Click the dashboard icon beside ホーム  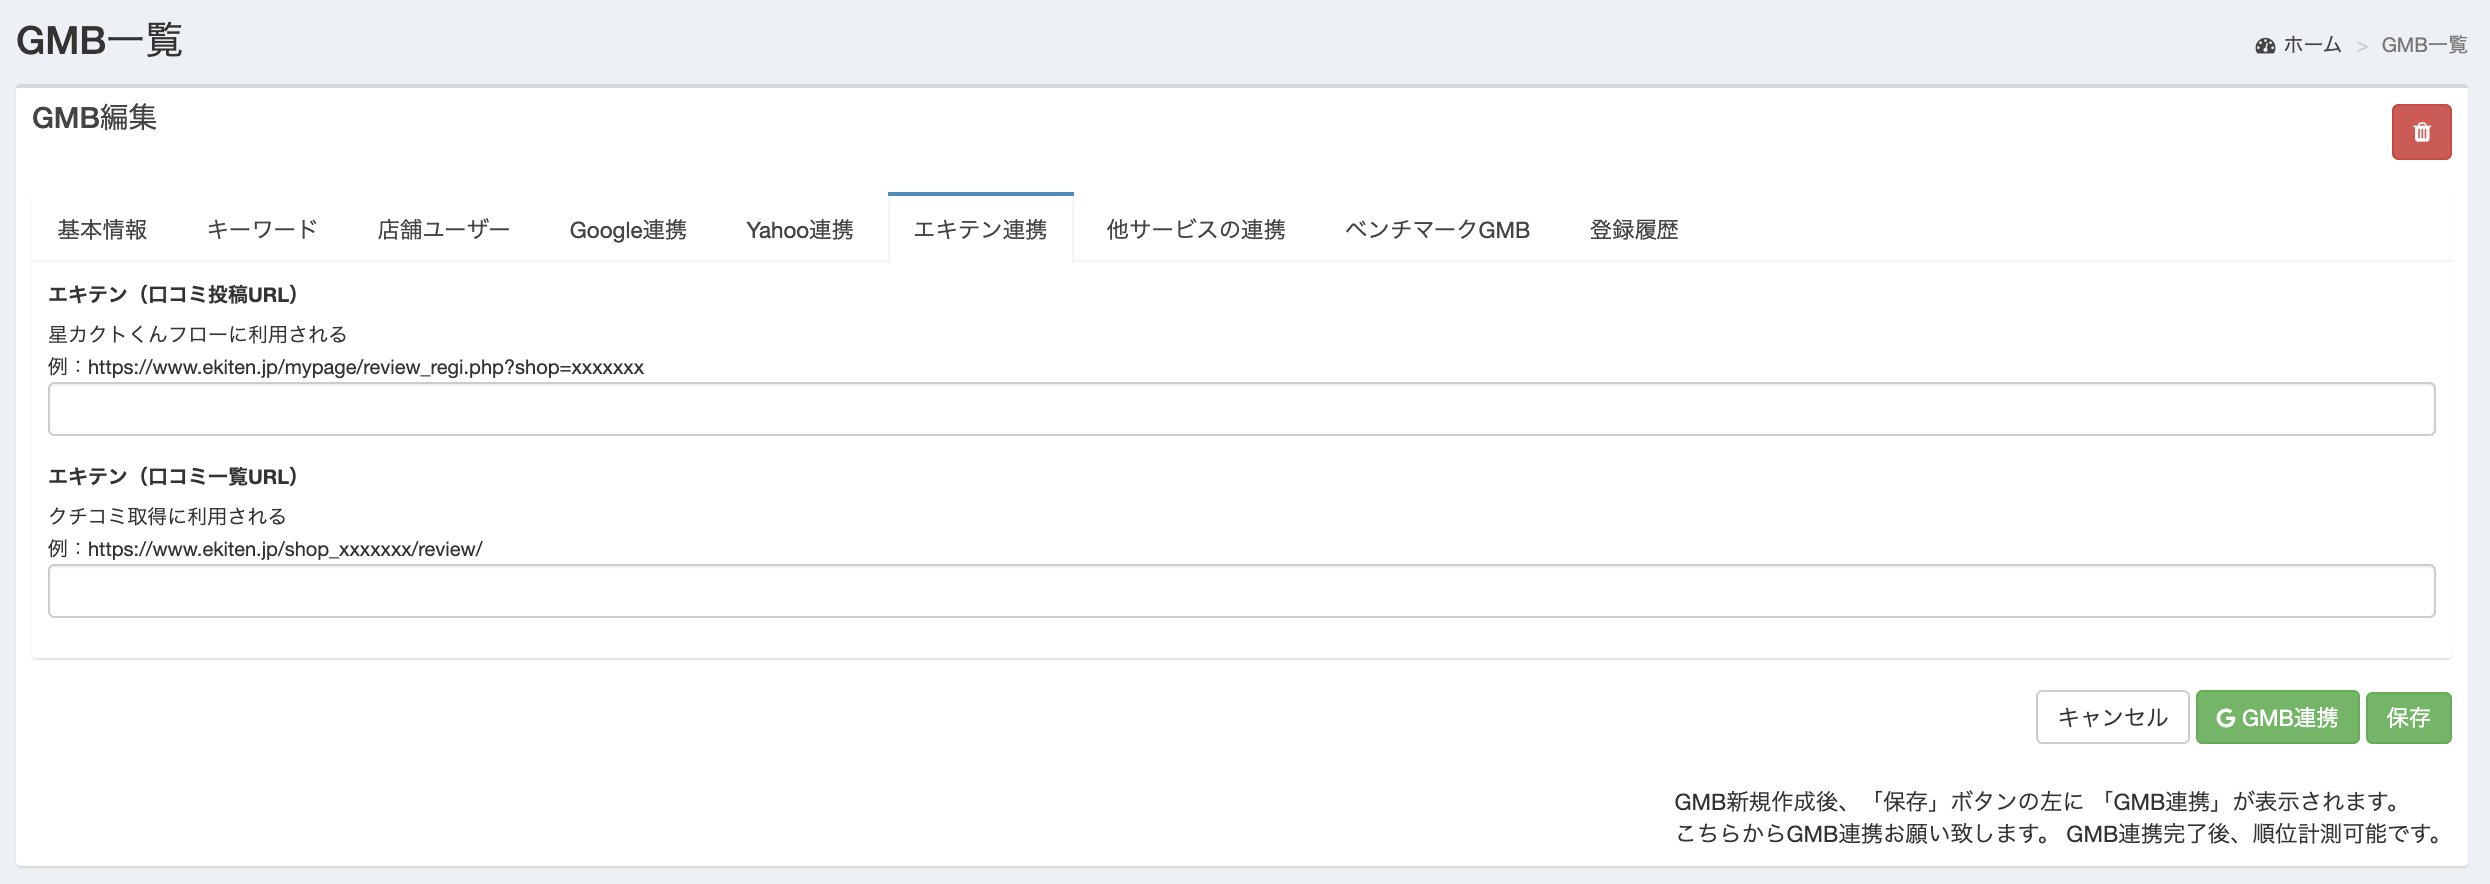pyautogui.click(x=2265, y=46)
